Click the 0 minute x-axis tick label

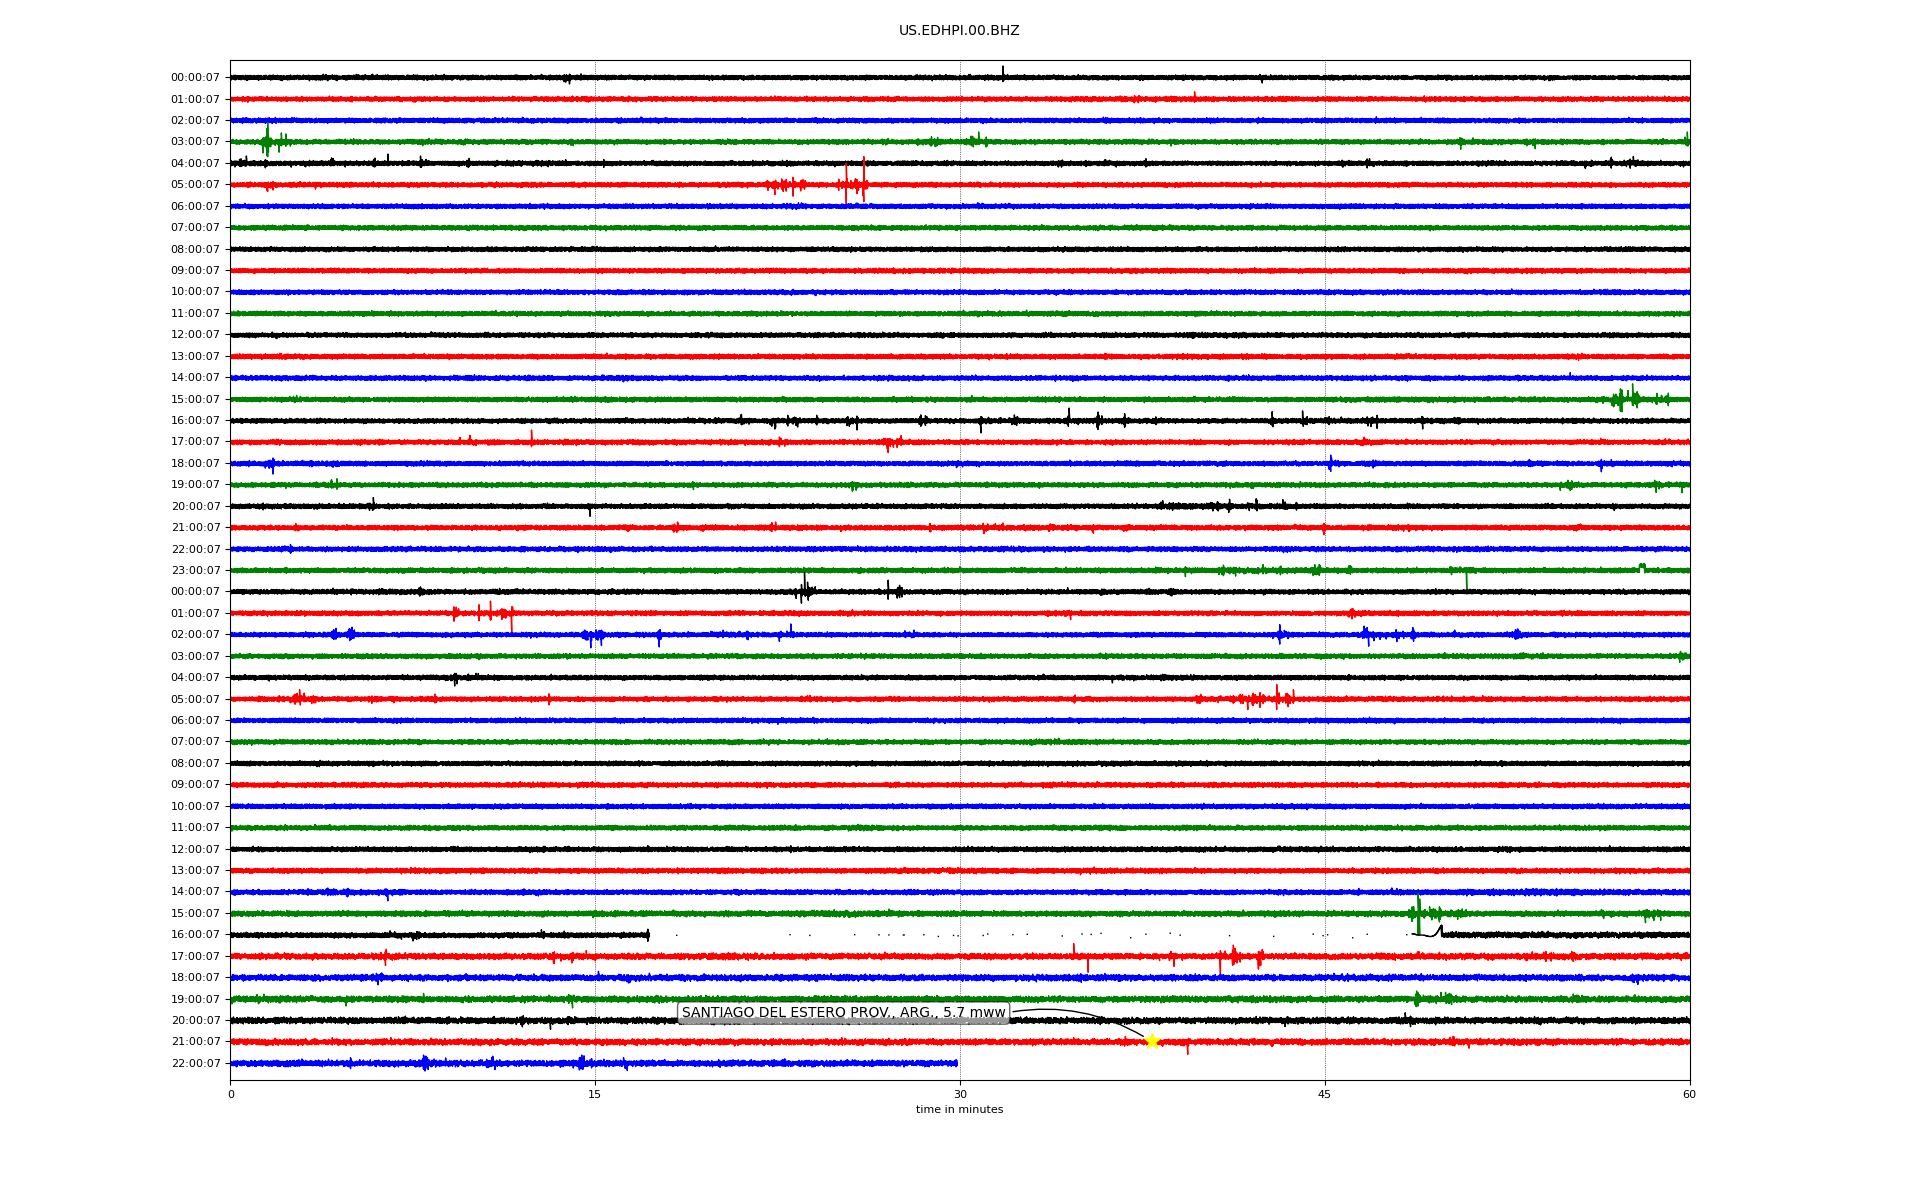pos(231,1095)
